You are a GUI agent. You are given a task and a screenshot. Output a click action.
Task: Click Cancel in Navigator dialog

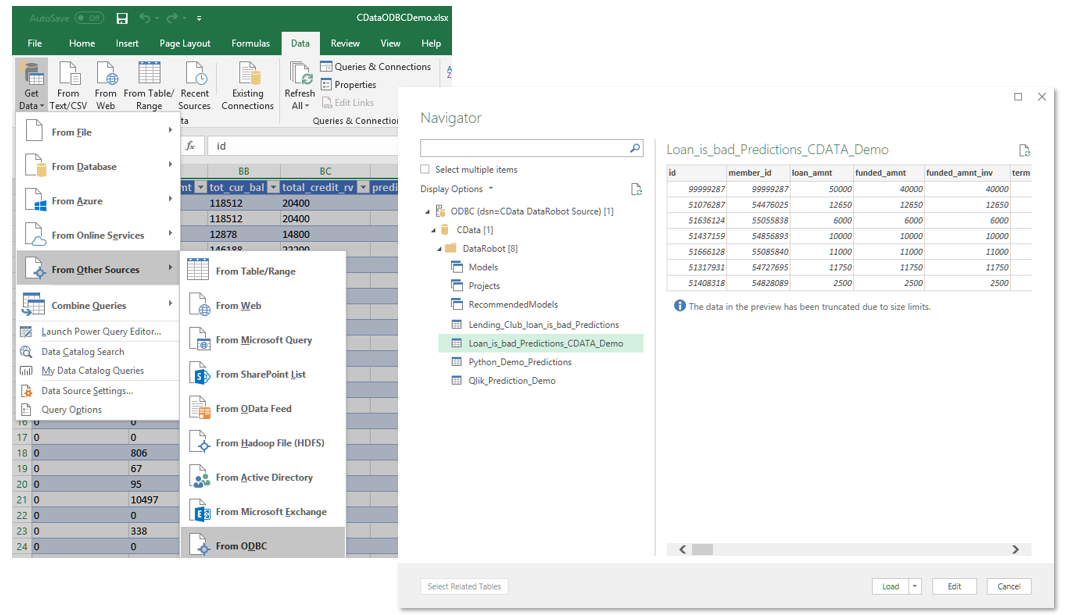coord(1009,586)
